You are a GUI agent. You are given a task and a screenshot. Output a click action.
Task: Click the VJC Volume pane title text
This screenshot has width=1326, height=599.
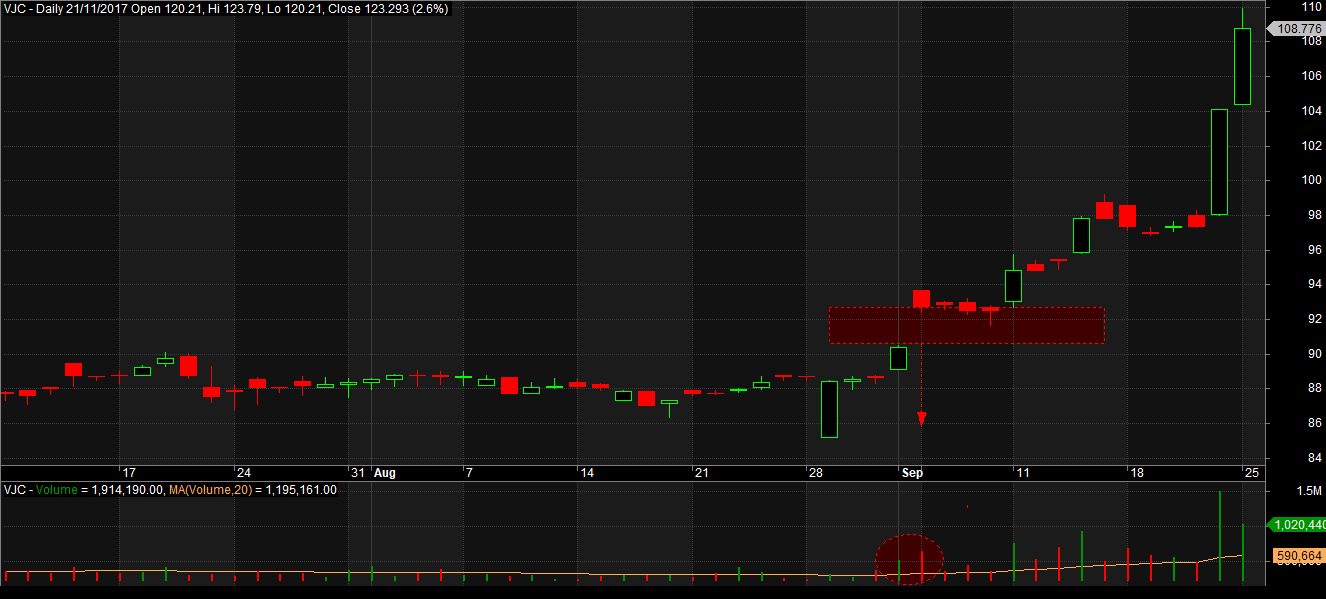coord(170,490)
